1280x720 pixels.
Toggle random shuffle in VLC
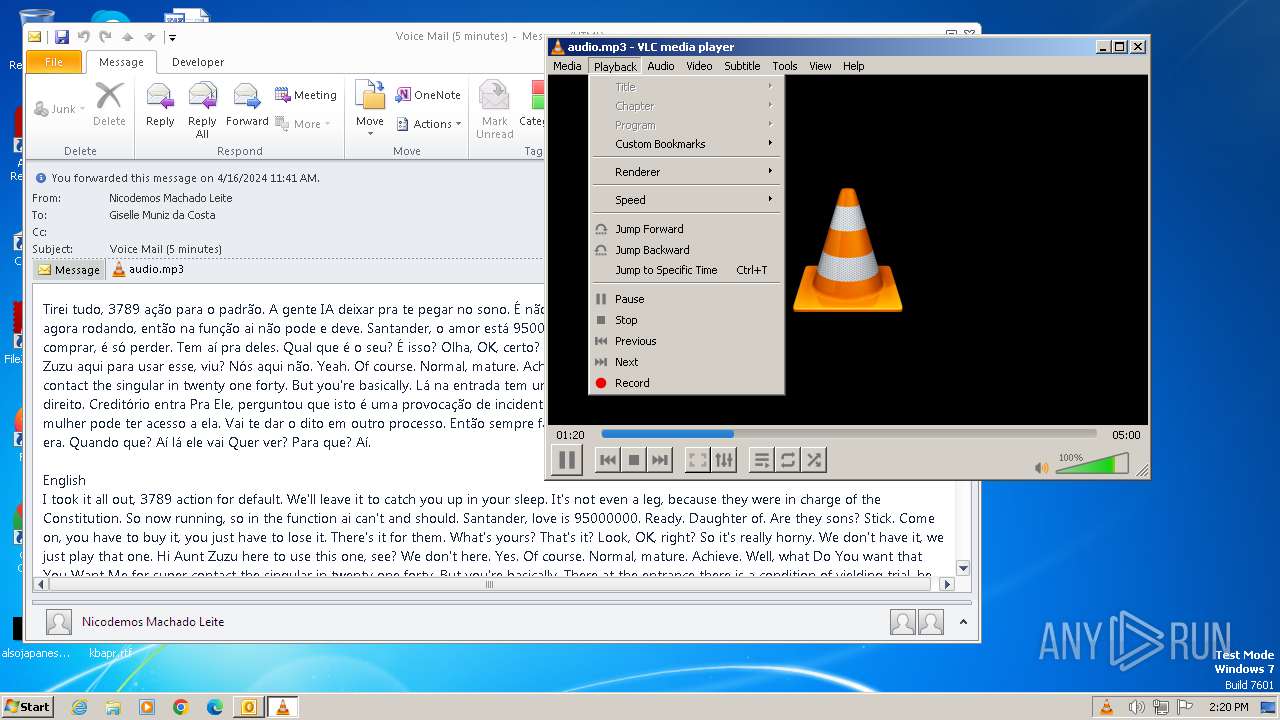tap(814, 460)
